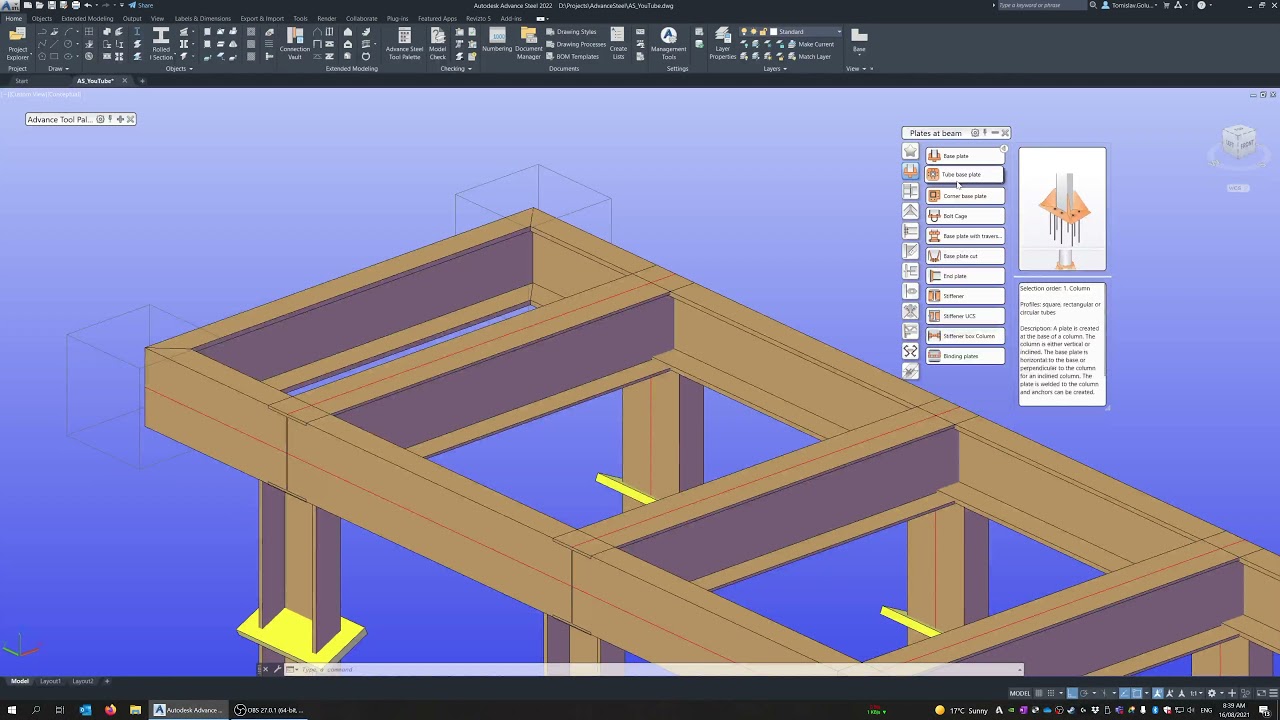Open Management Tools
The height and width of the screenshot is (720, 1280).
coord(668,45)
